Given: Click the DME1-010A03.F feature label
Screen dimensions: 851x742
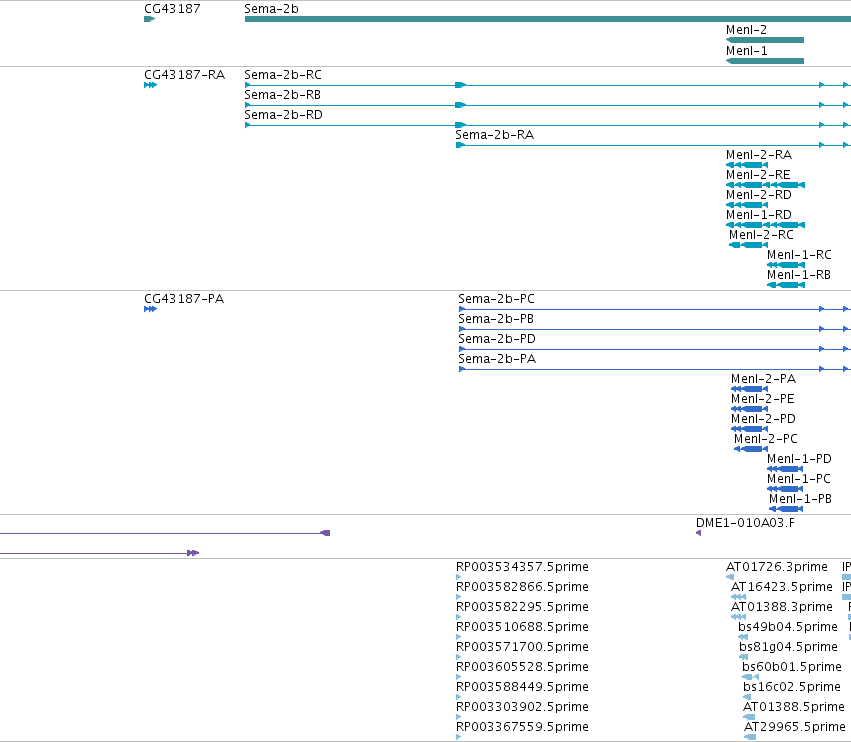Looking at the screenshot, I should pos(745,523).
